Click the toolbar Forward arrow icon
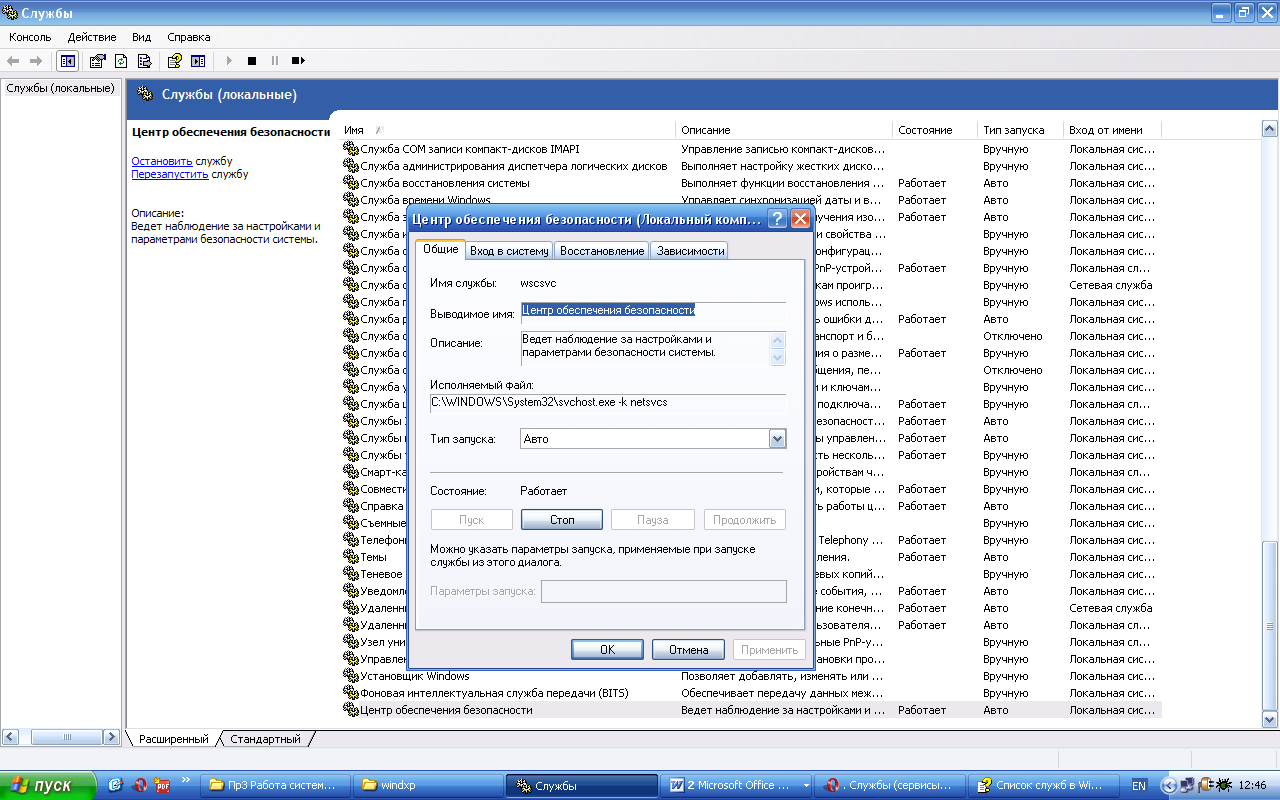The image size is (1280, 800). click(x=37, y=61)
